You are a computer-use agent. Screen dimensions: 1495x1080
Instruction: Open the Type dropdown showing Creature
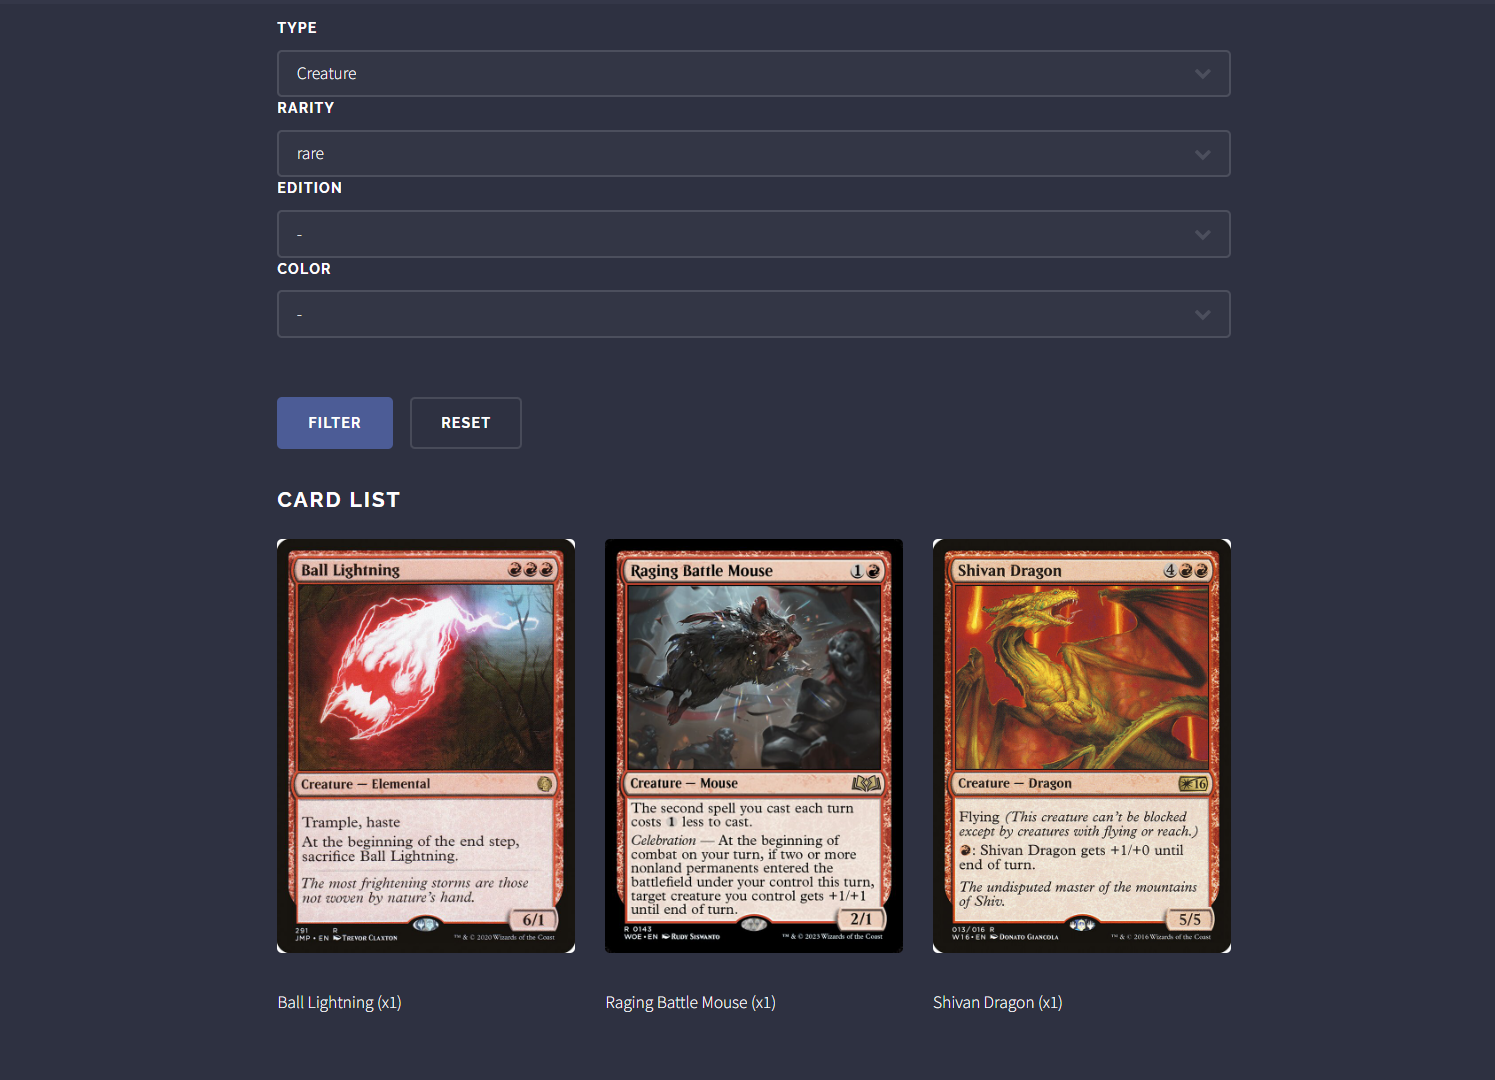[x=753, y=74]
